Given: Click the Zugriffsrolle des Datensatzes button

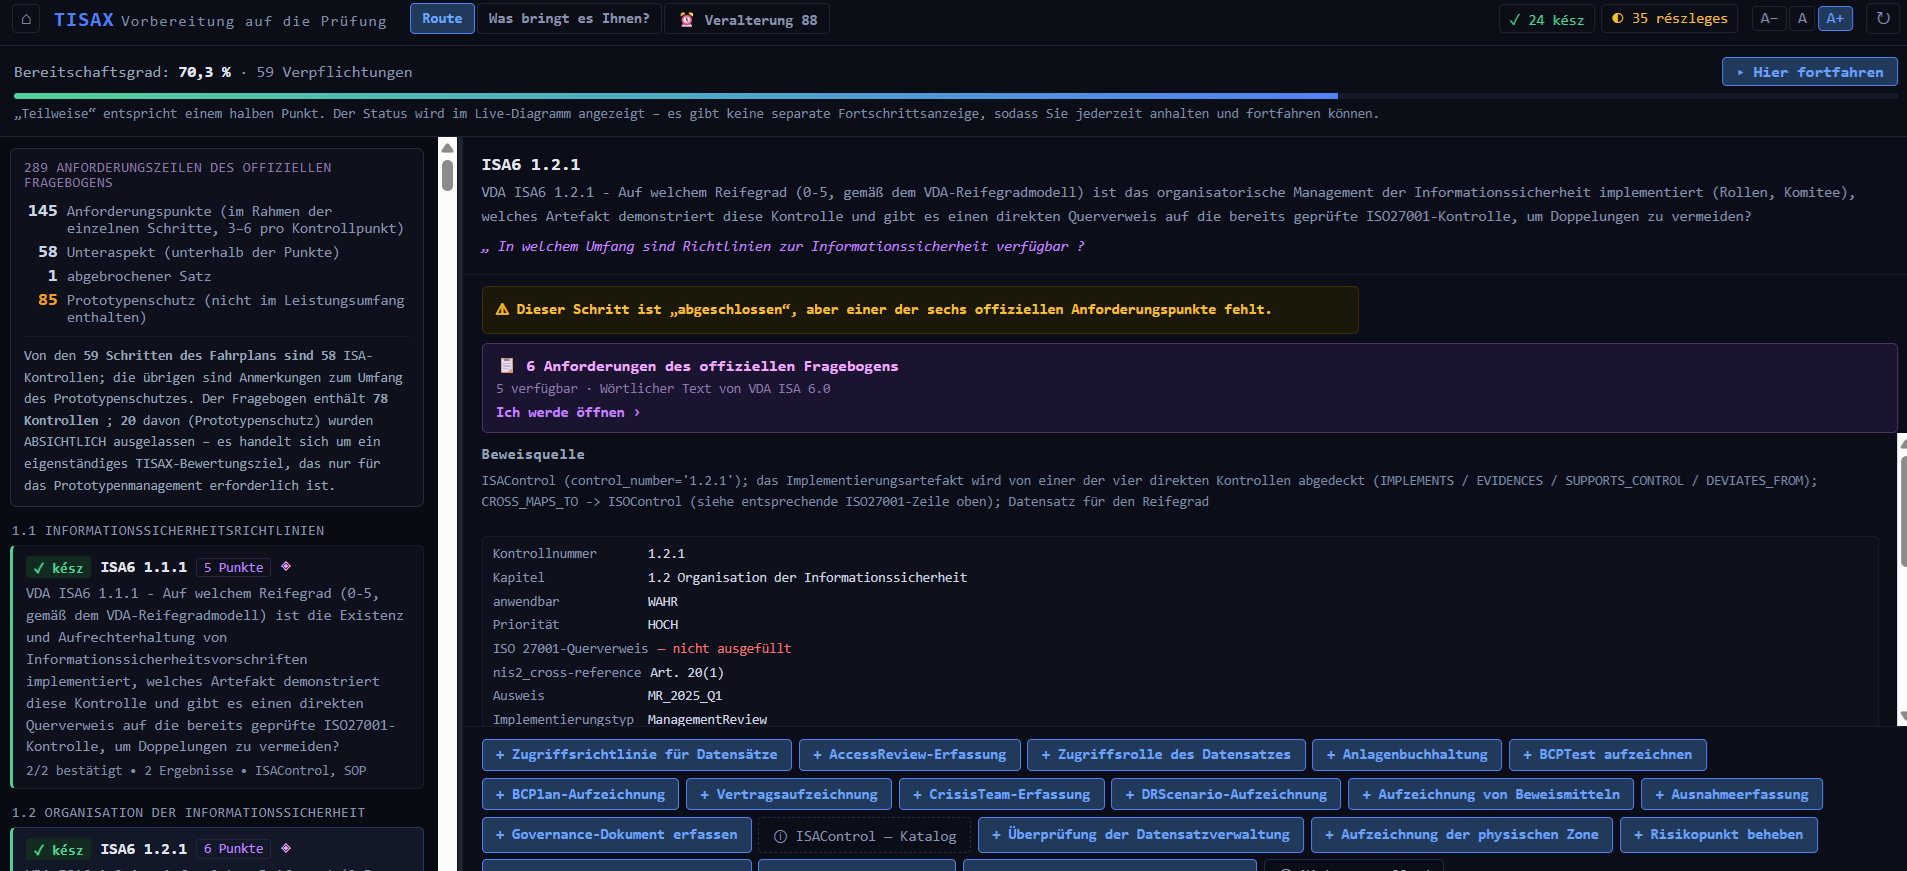Looking at the screenshot, I should click(1166, 755).
